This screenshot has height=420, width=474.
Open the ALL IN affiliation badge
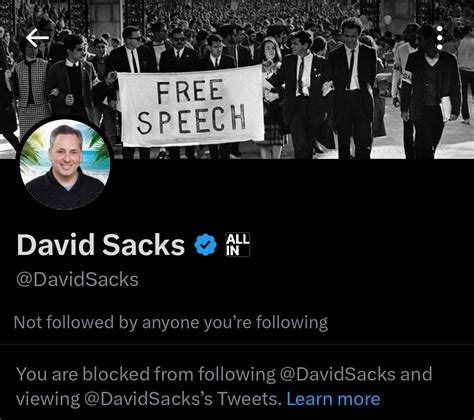click(237, 245)
